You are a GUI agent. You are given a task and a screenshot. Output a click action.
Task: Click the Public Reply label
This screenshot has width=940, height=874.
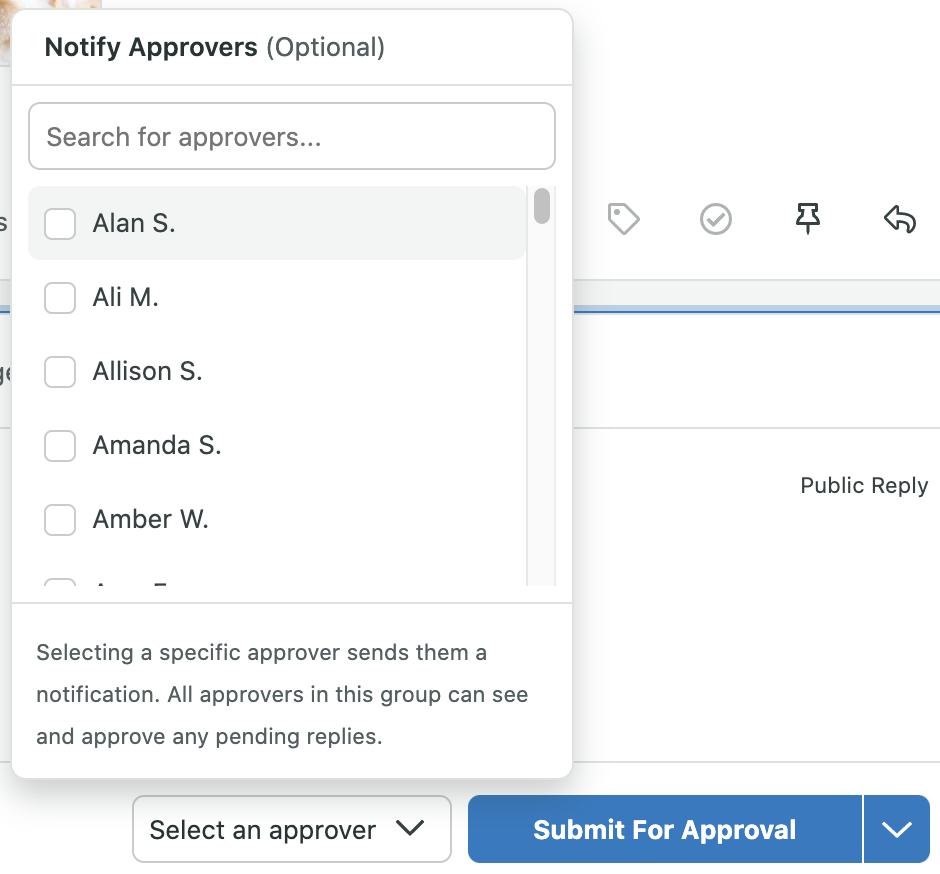coord(864,486)
